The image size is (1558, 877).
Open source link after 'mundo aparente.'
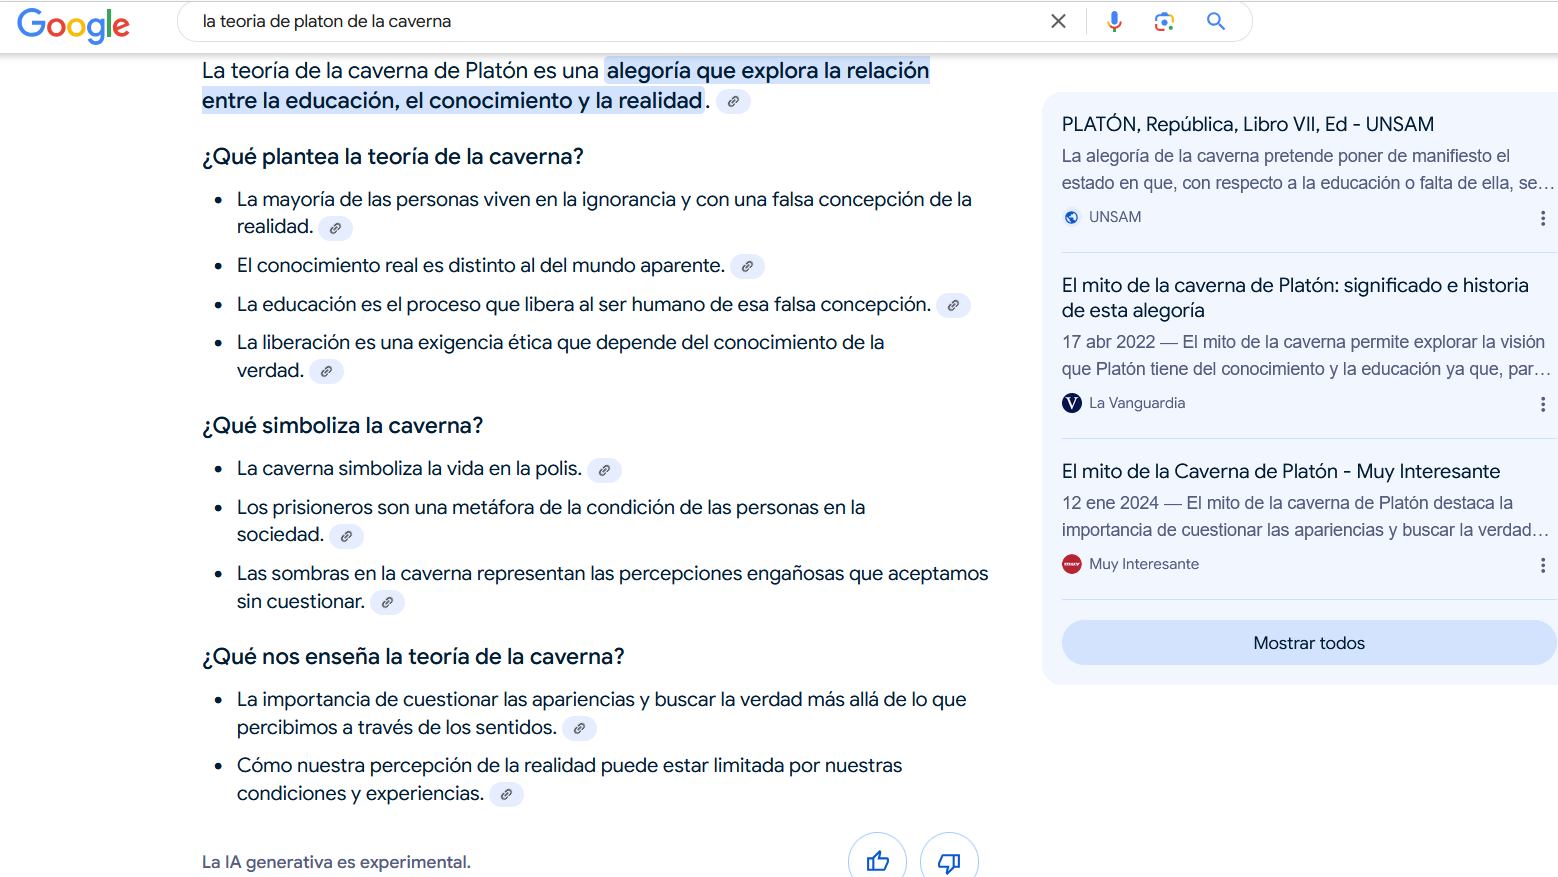click(747, 266)
